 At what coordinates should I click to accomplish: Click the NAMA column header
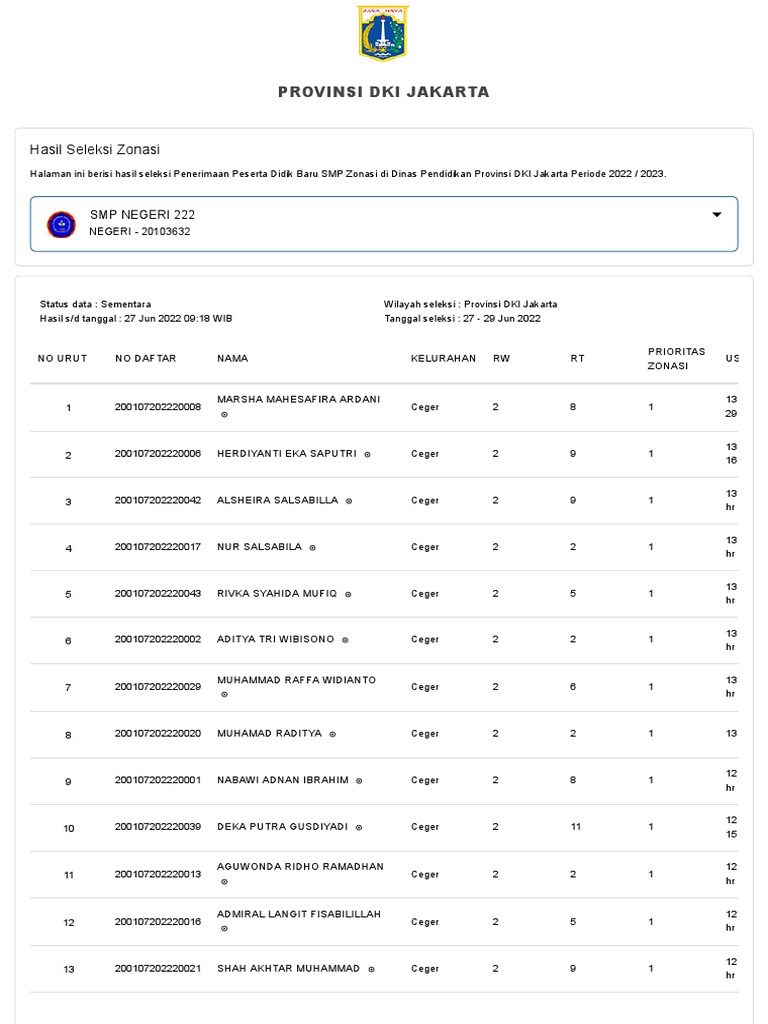coord(232,358)
